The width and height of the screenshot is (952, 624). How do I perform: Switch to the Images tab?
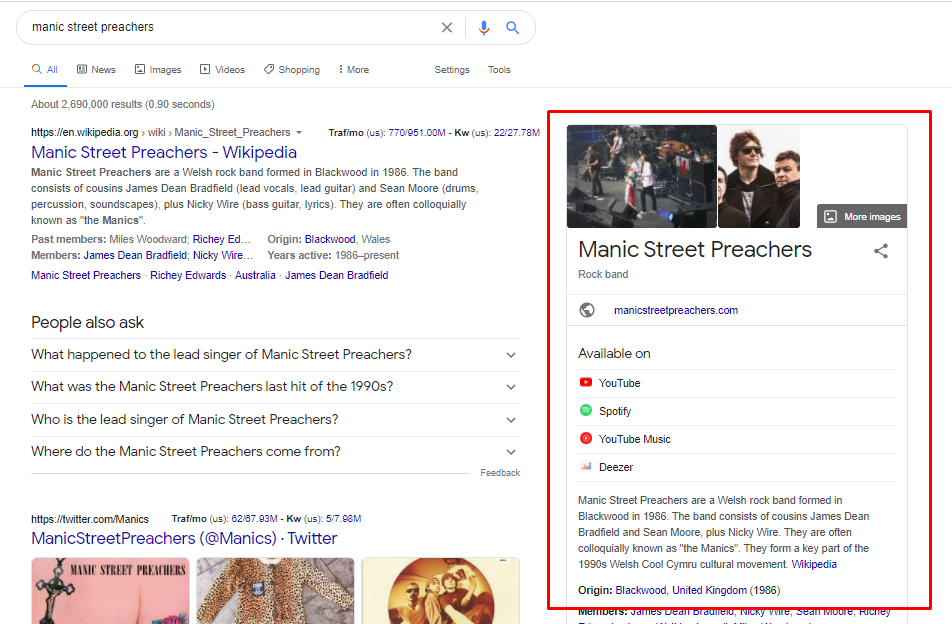(x=158, y=70)
